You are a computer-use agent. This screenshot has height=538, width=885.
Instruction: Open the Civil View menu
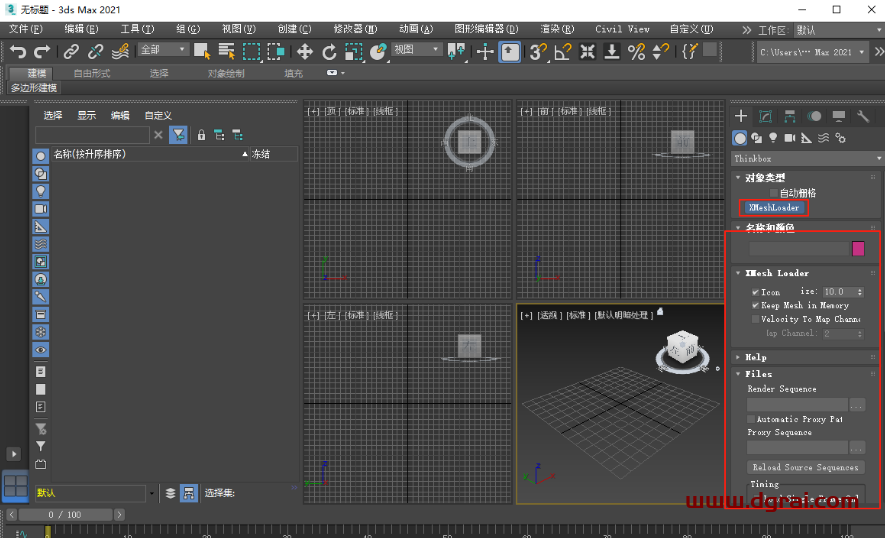point(622,29)
